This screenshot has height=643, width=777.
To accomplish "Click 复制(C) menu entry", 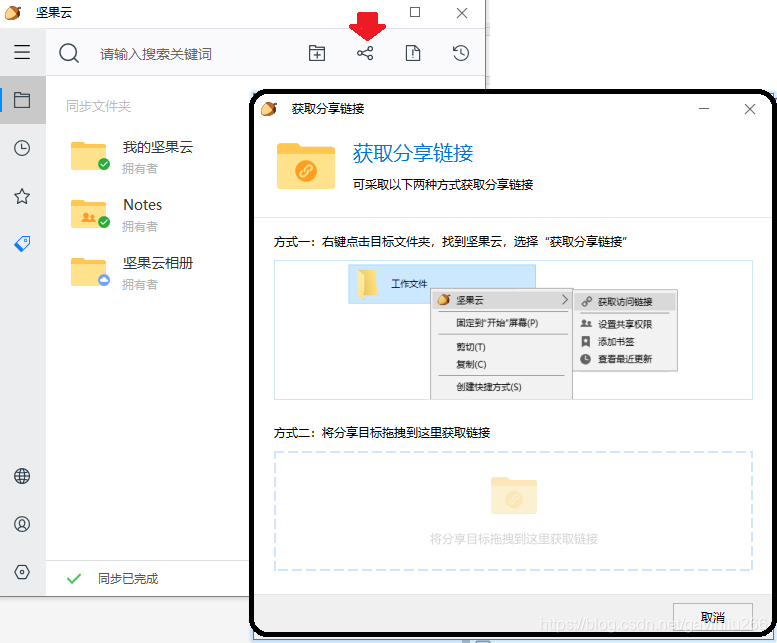I will tap(471, 365).
